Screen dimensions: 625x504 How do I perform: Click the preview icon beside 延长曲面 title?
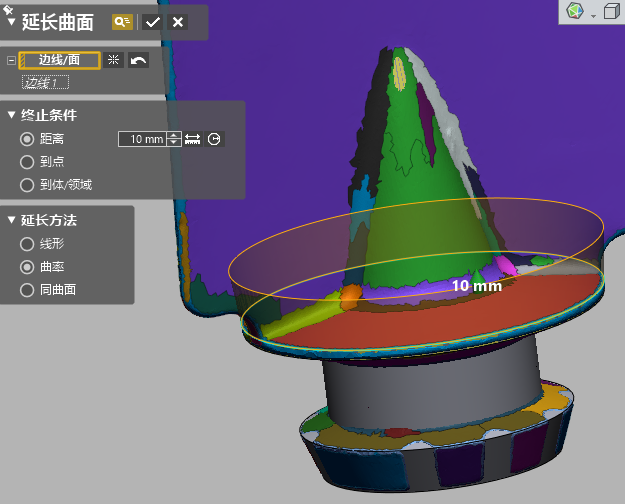click(123, 22)
